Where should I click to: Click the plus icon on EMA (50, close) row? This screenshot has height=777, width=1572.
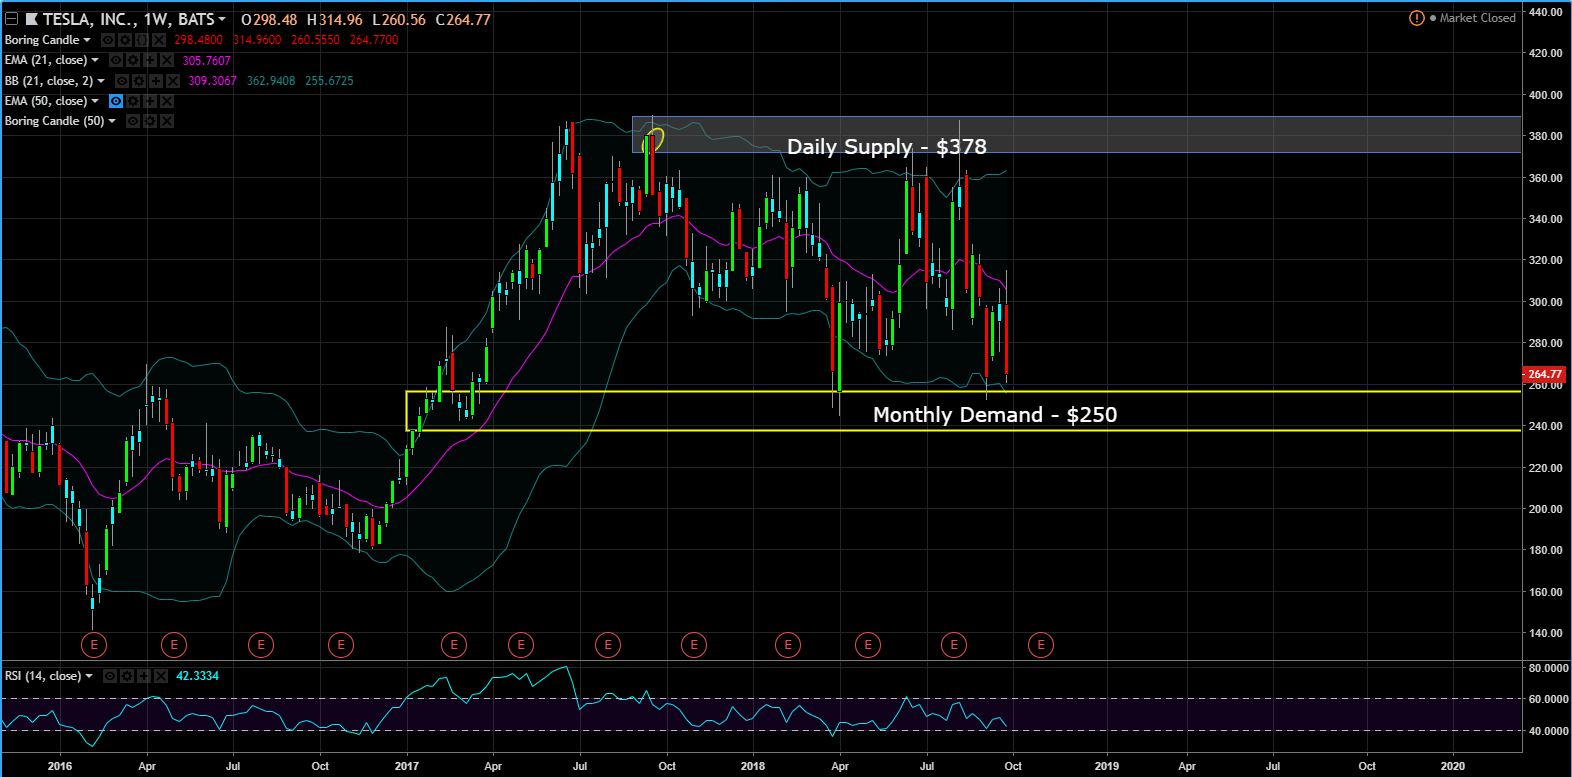click(x=150, y=101)
